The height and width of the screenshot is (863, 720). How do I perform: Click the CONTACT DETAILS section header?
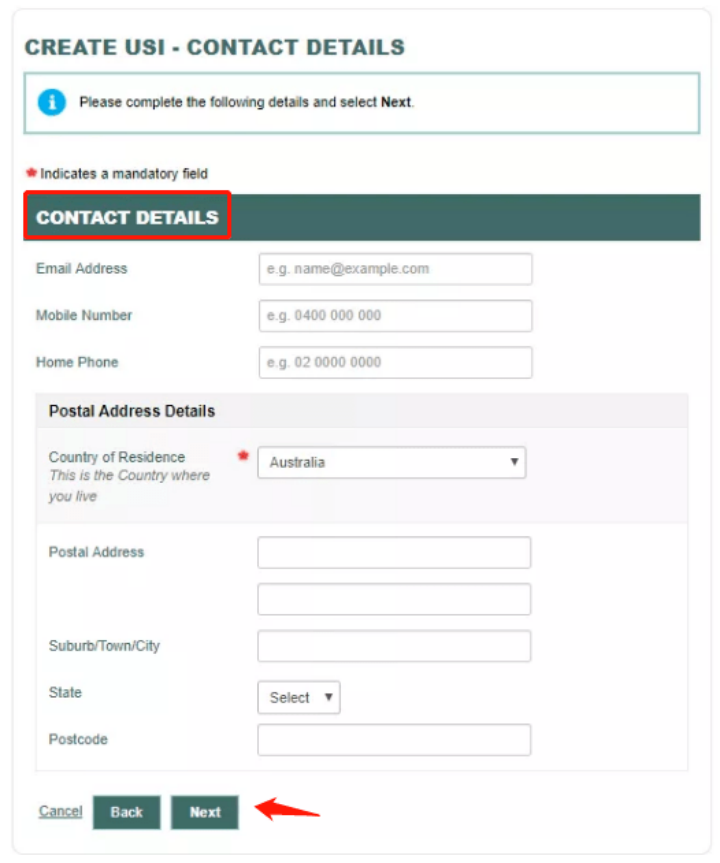coord(127,217)
